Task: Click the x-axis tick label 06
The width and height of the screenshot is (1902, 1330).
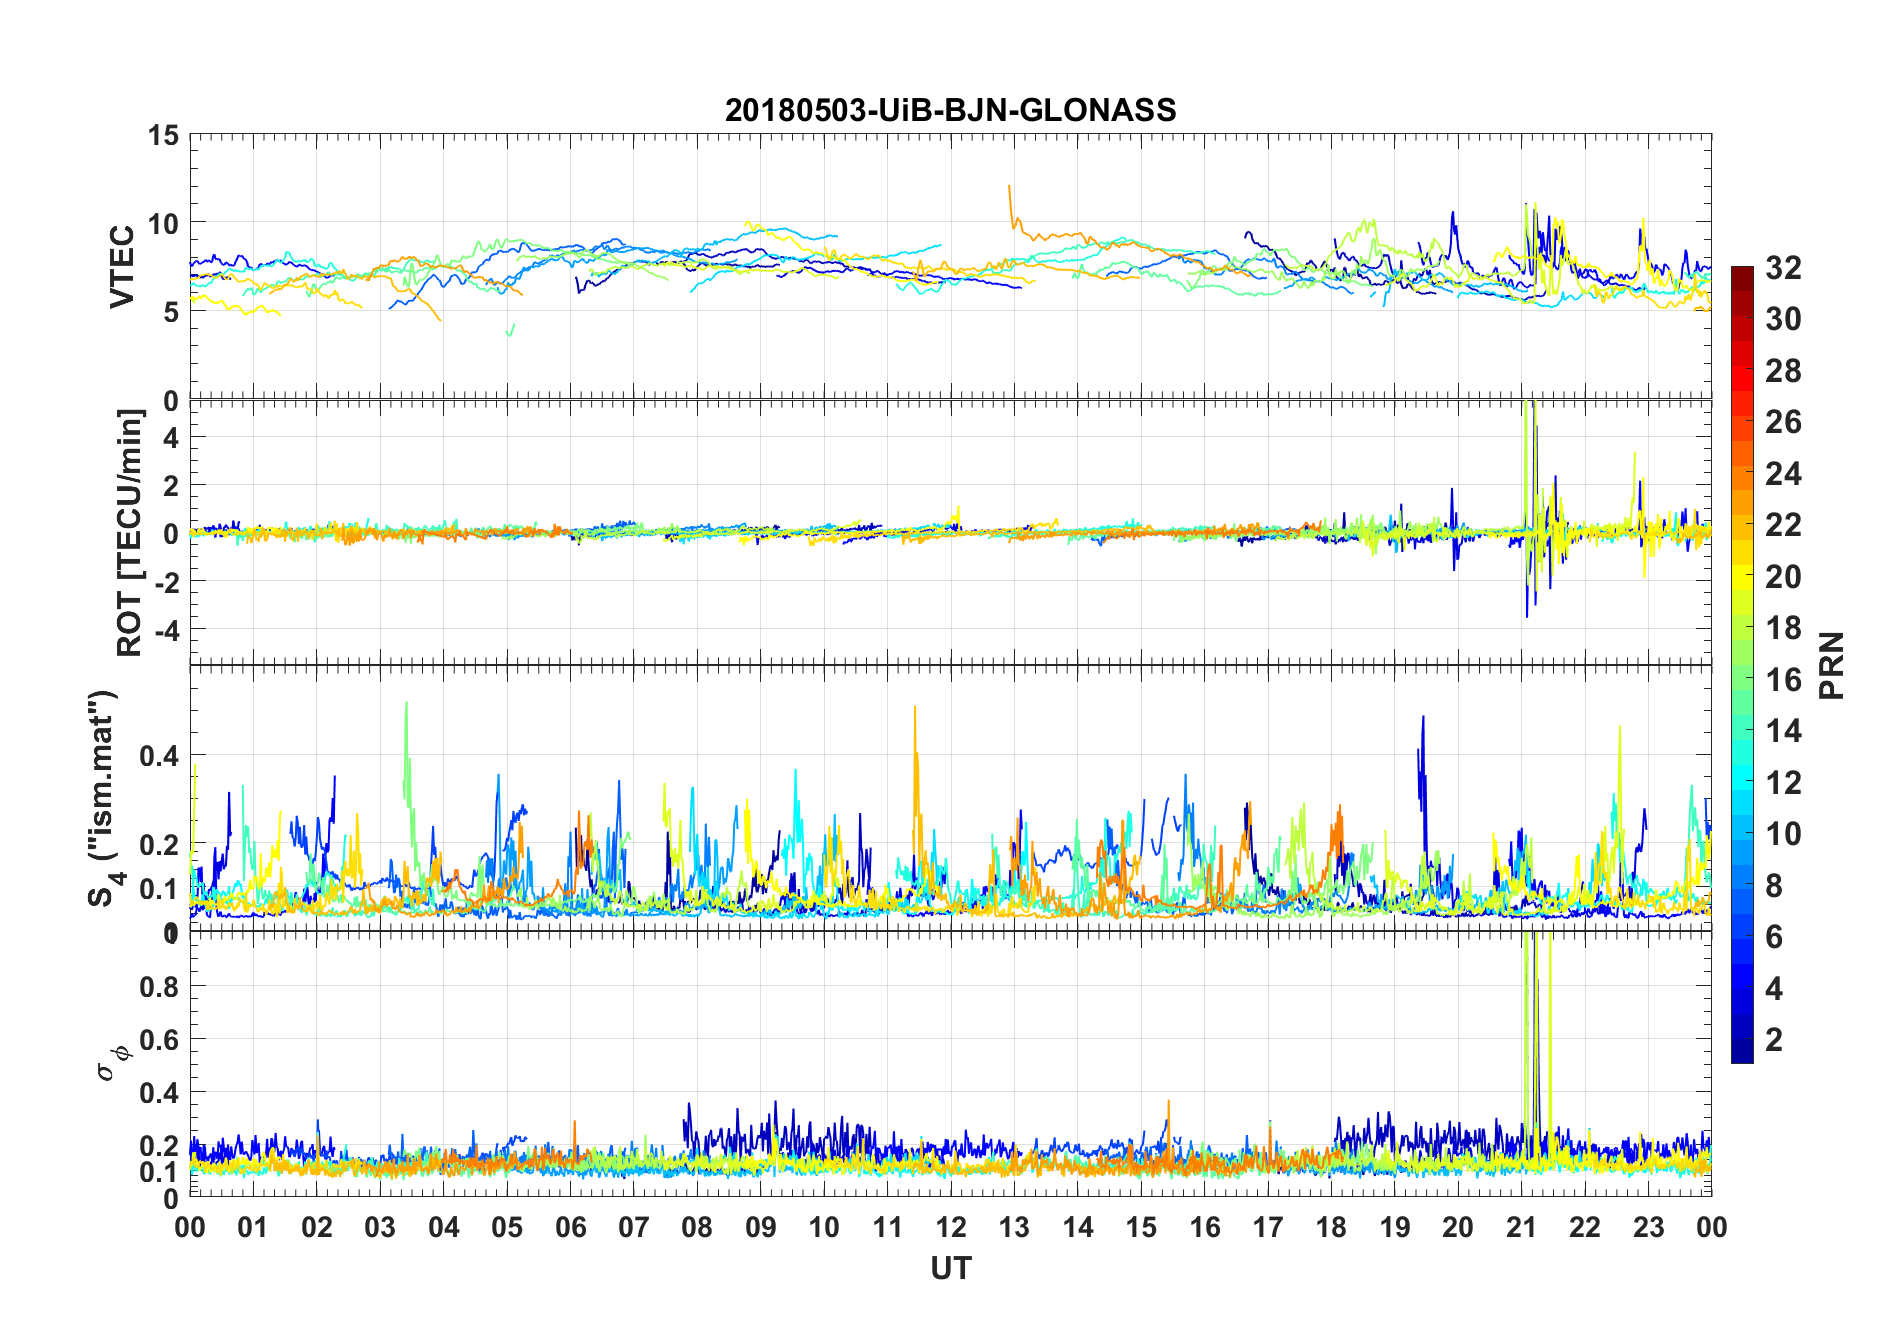Action: click(x=570, y=1227)
